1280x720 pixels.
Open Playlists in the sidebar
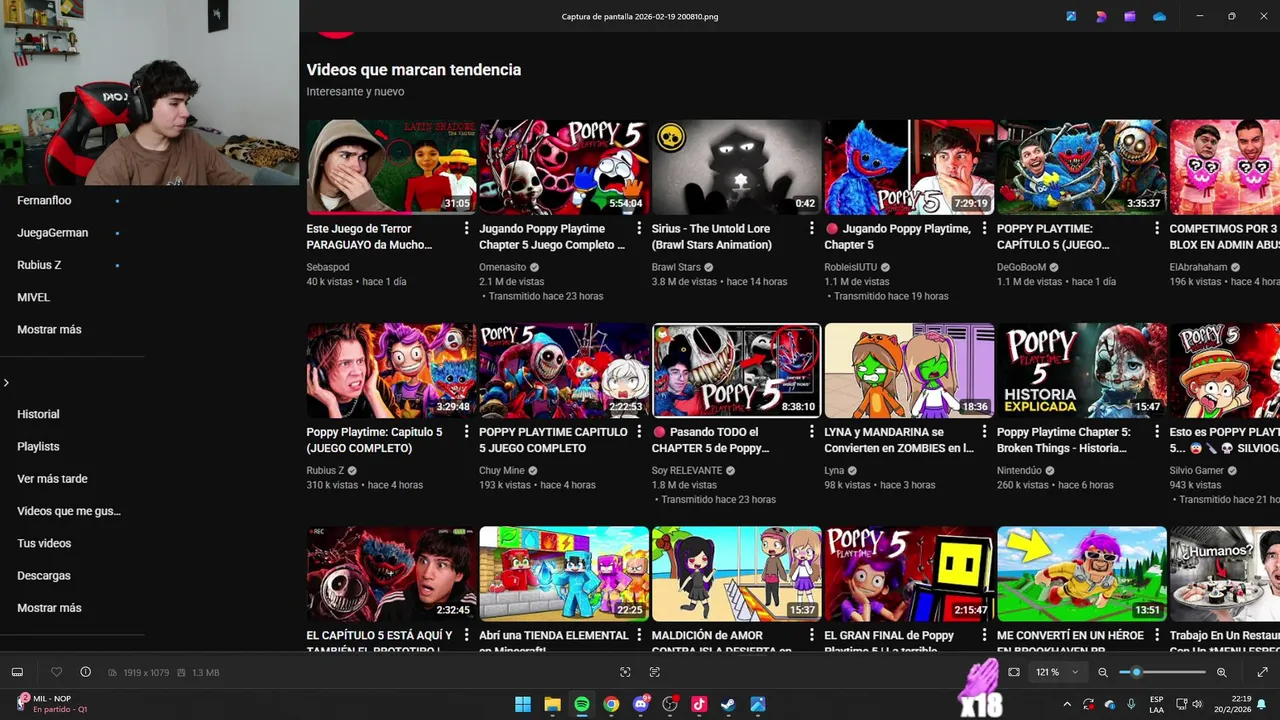pos(38,447)
